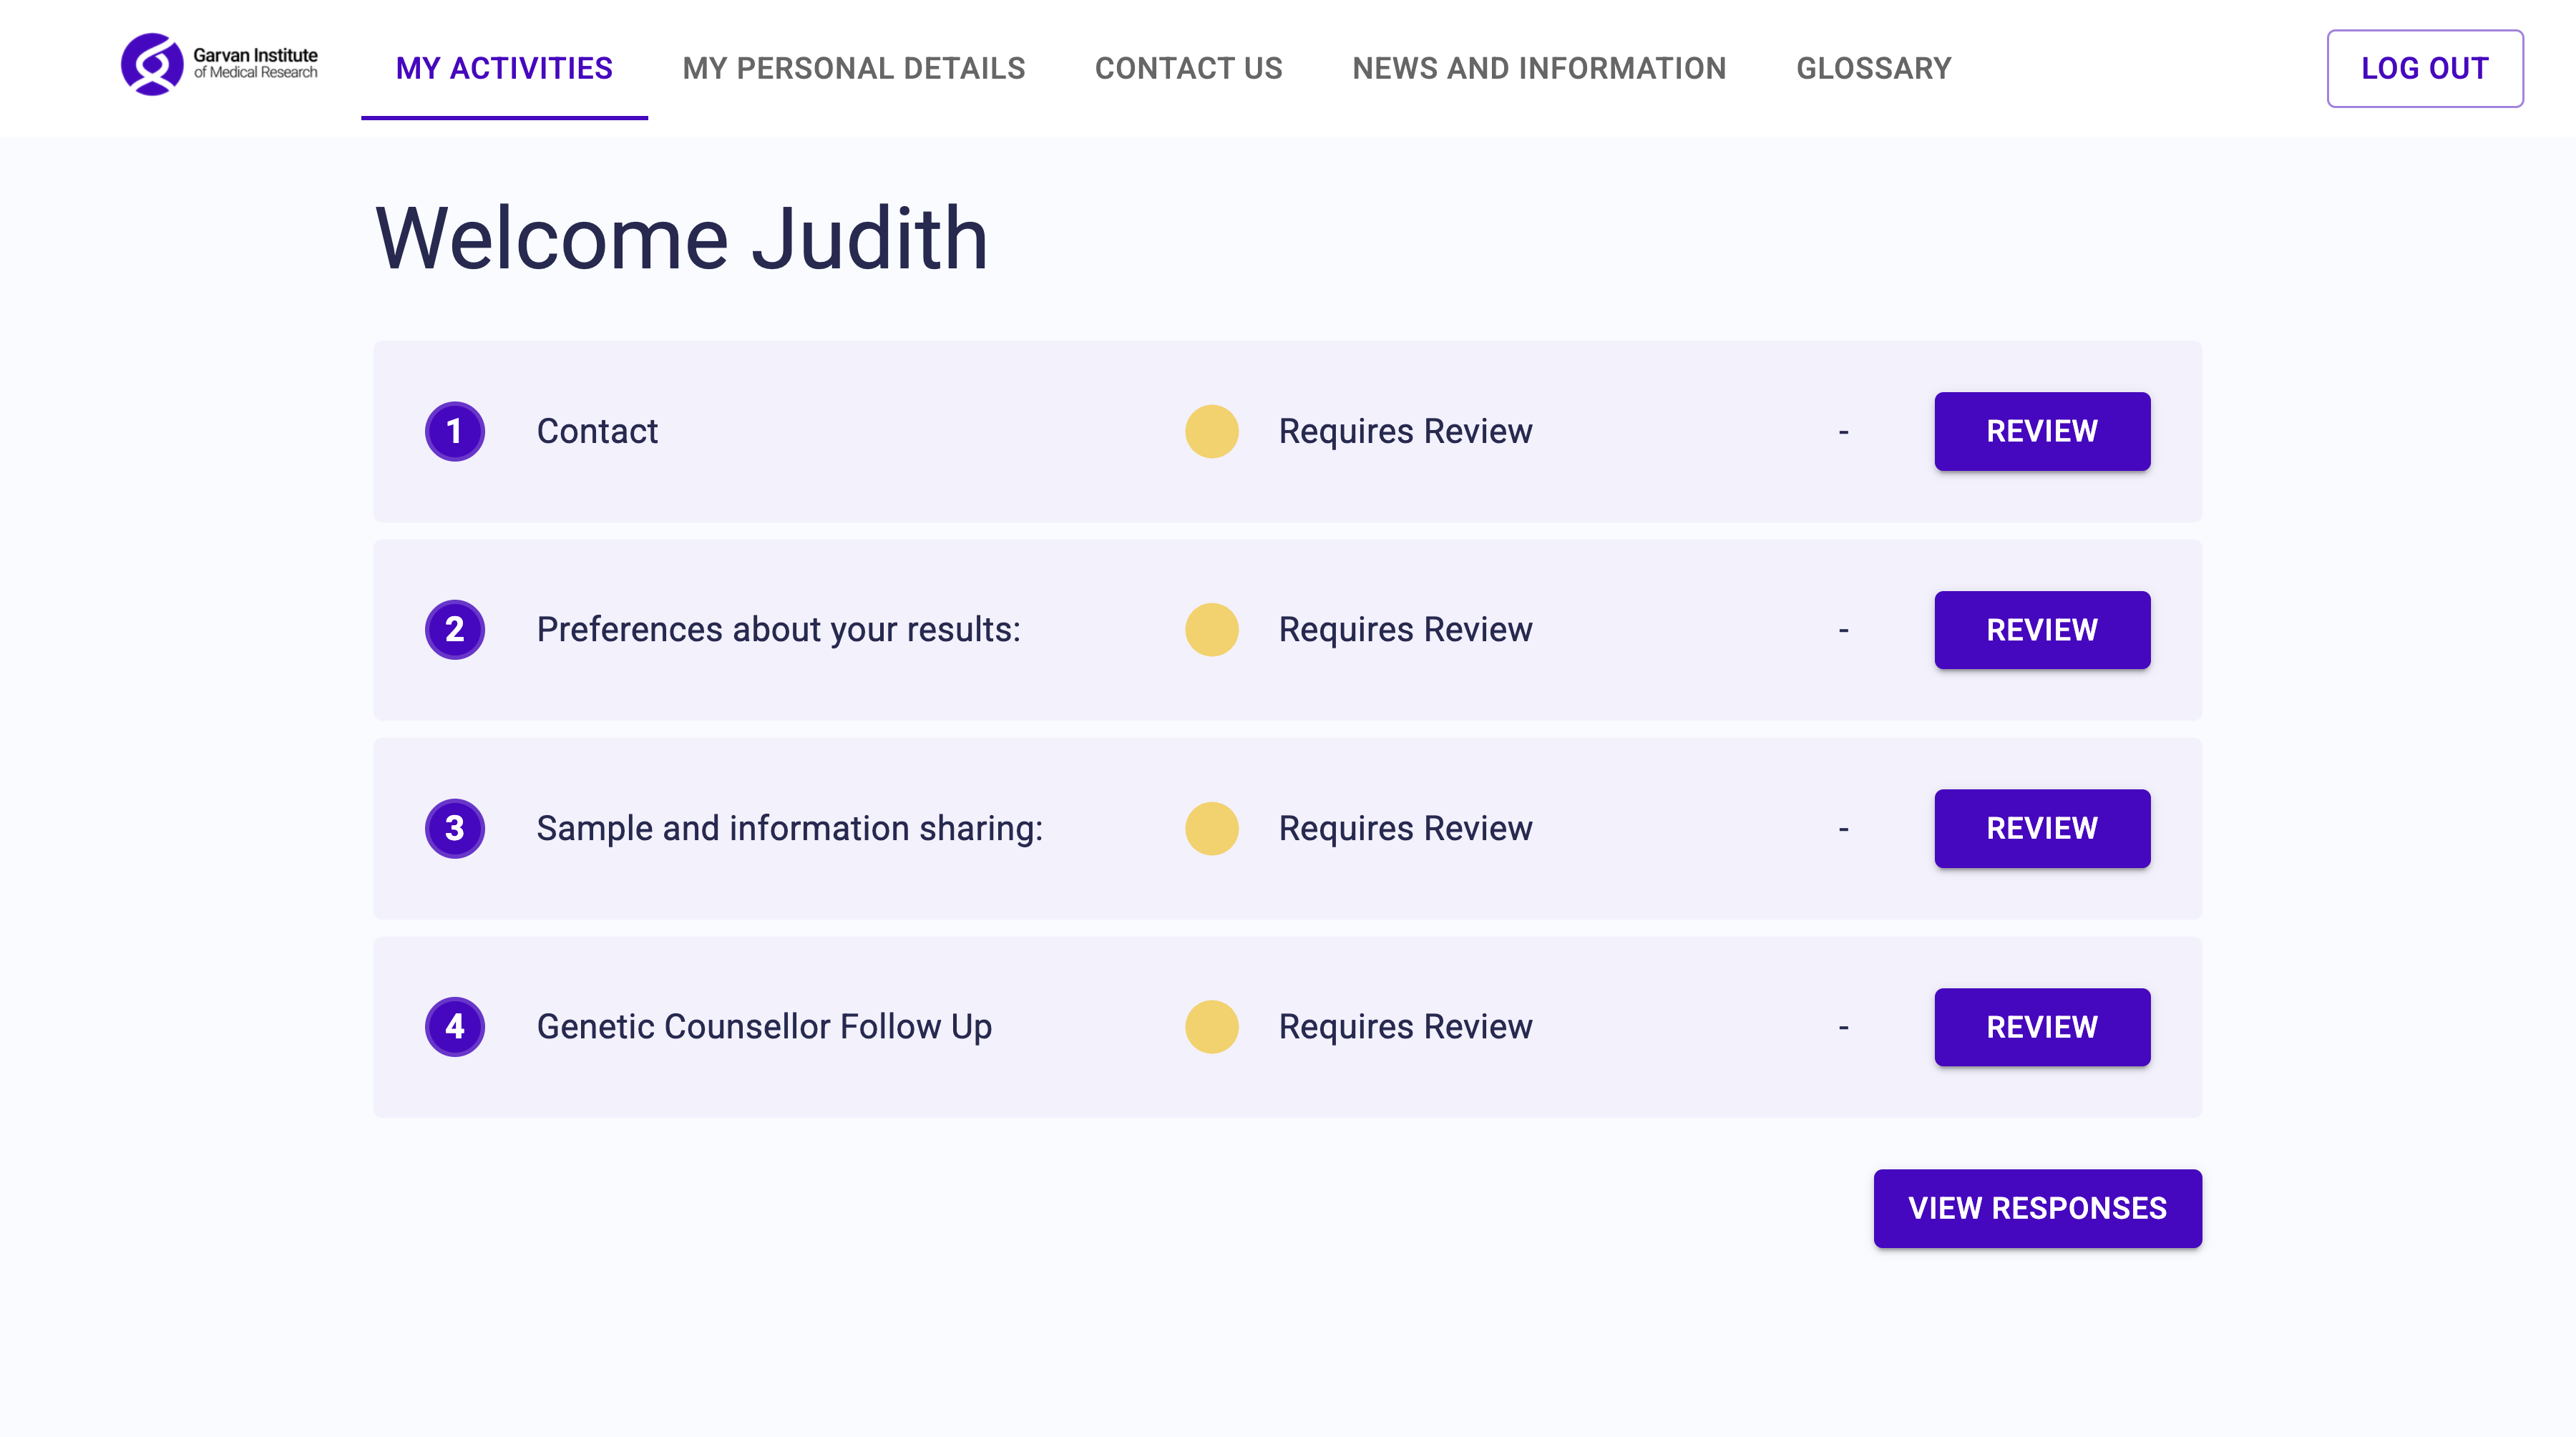Click the Garvan Institute logo

click(219, 65)
